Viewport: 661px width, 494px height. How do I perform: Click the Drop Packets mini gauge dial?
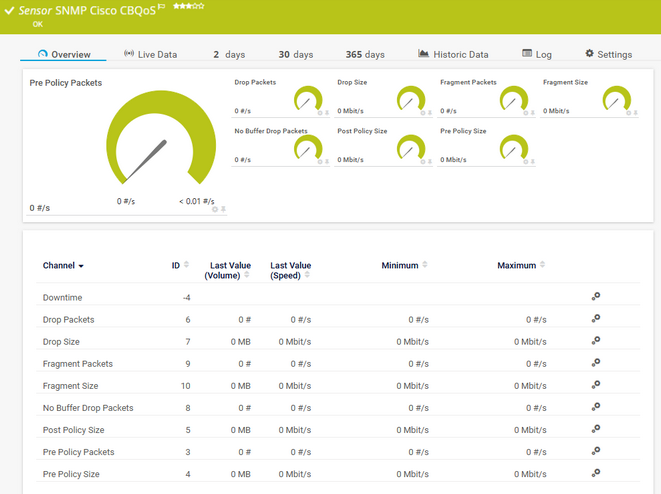308,98
